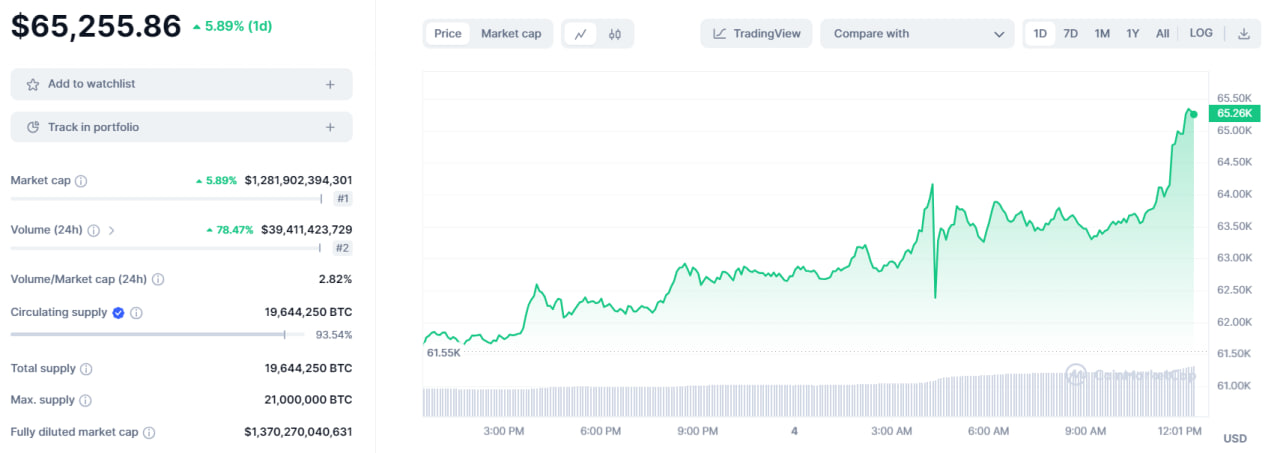The width and height of the screenshot is (1280, 453).
Task: Switch to the candlestick chart icon
Action: [615, 34]
